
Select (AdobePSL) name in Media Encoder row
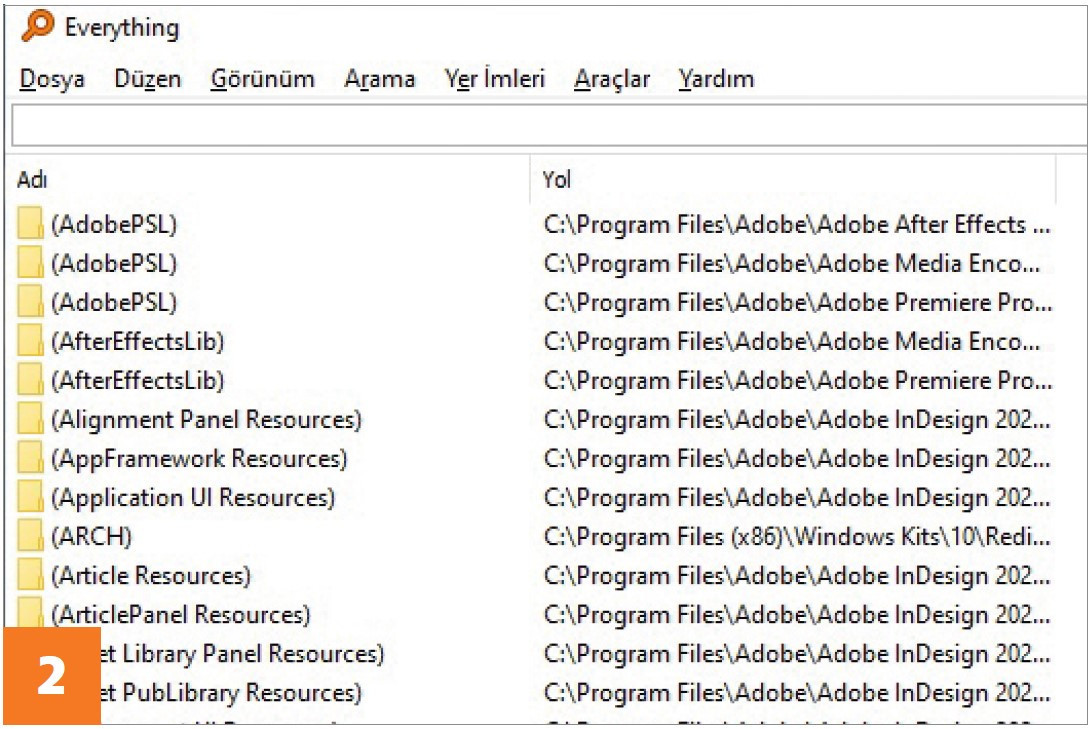point(114,263)
